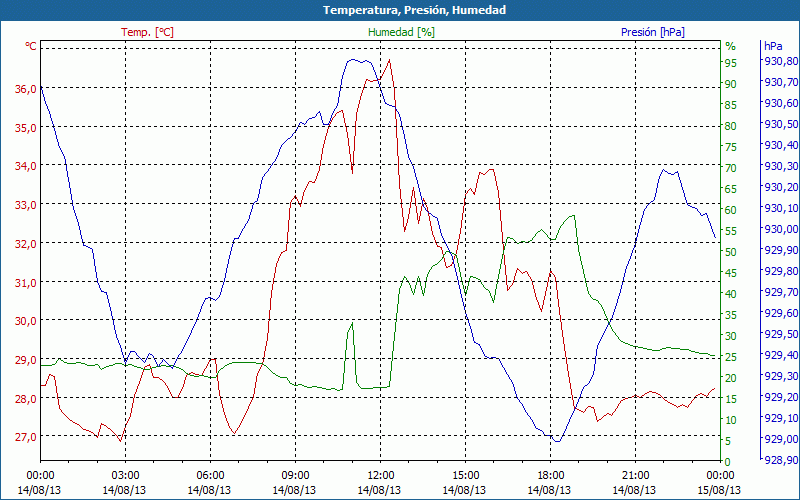The width and height of the screenshot is (800, 500).
Task: Click humidity axis value 25
Action: point(731,357)
